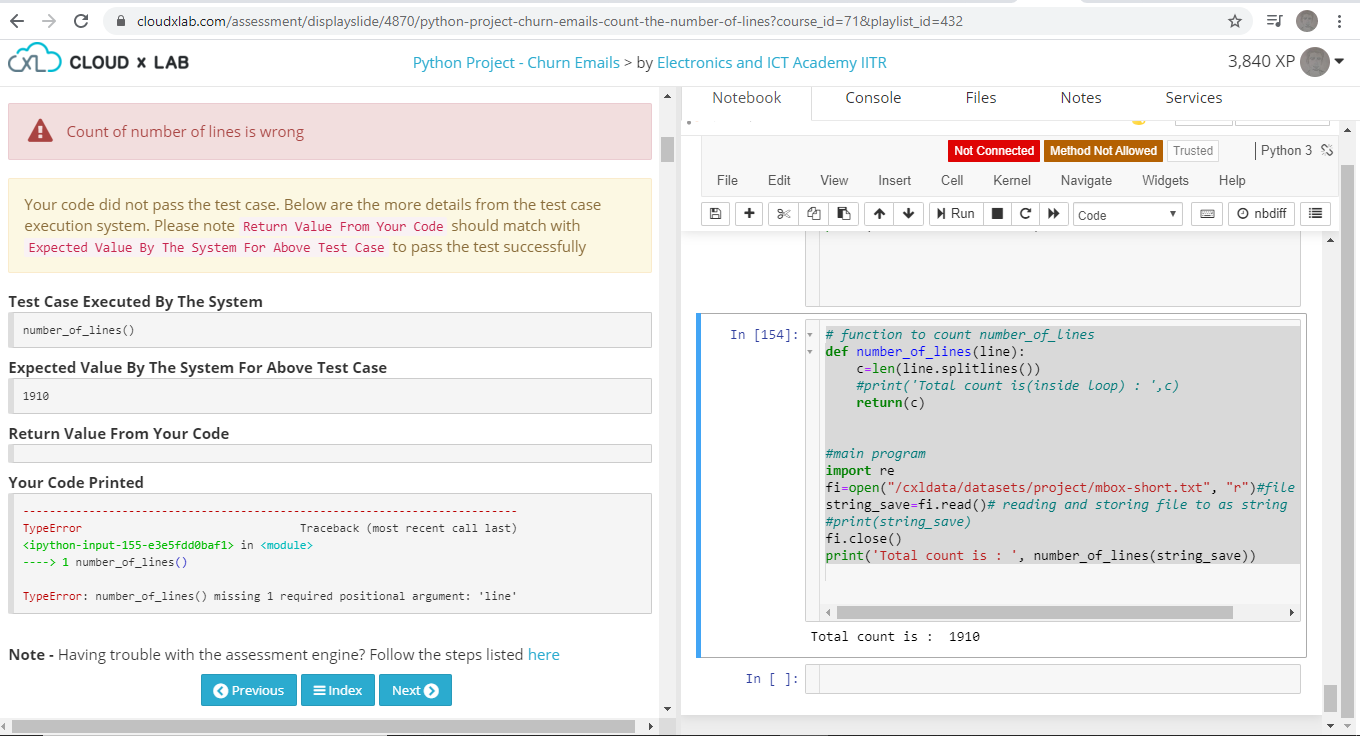Open the cell type dropdown showing Code

pyautogui.click(x=1127, y=215)
